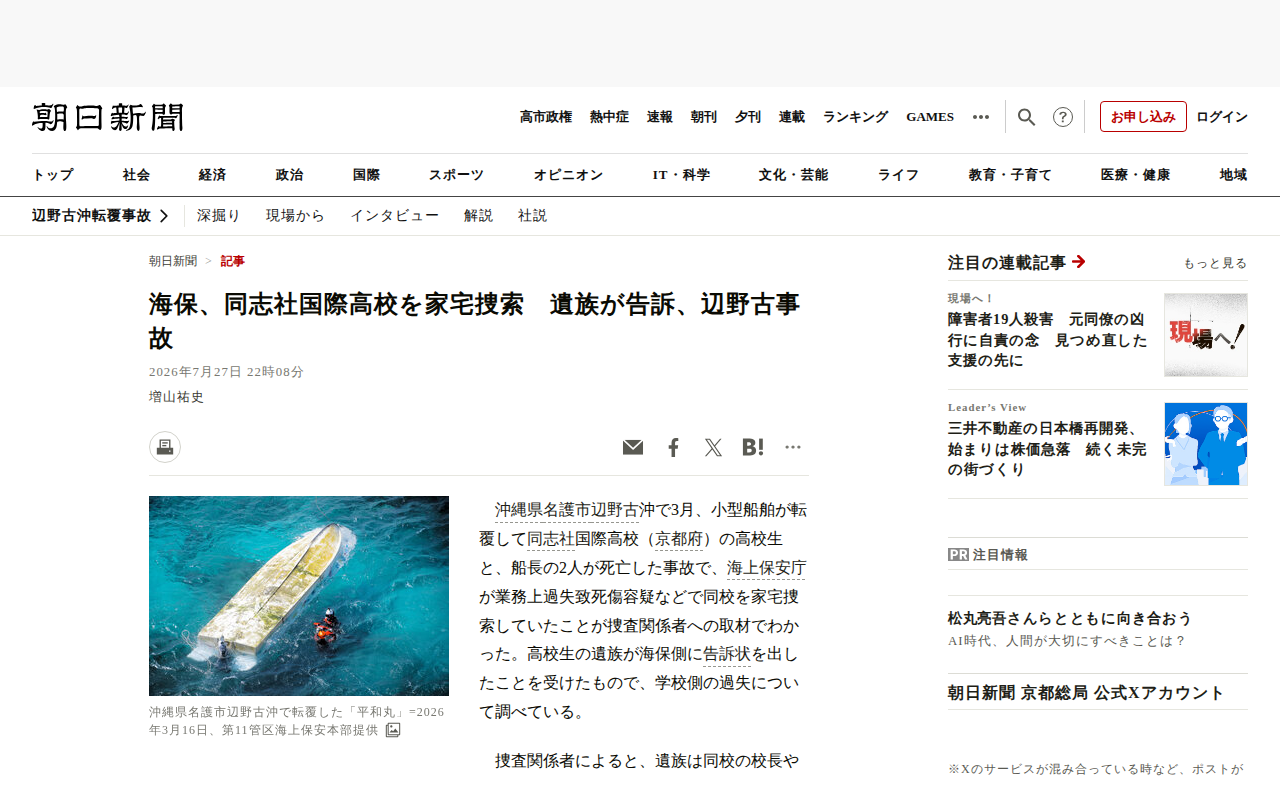Open 松丸亮吾さんらとともに向き合おう promo
Screen dimensions: 1280x800
click(x=1070, y=619)
